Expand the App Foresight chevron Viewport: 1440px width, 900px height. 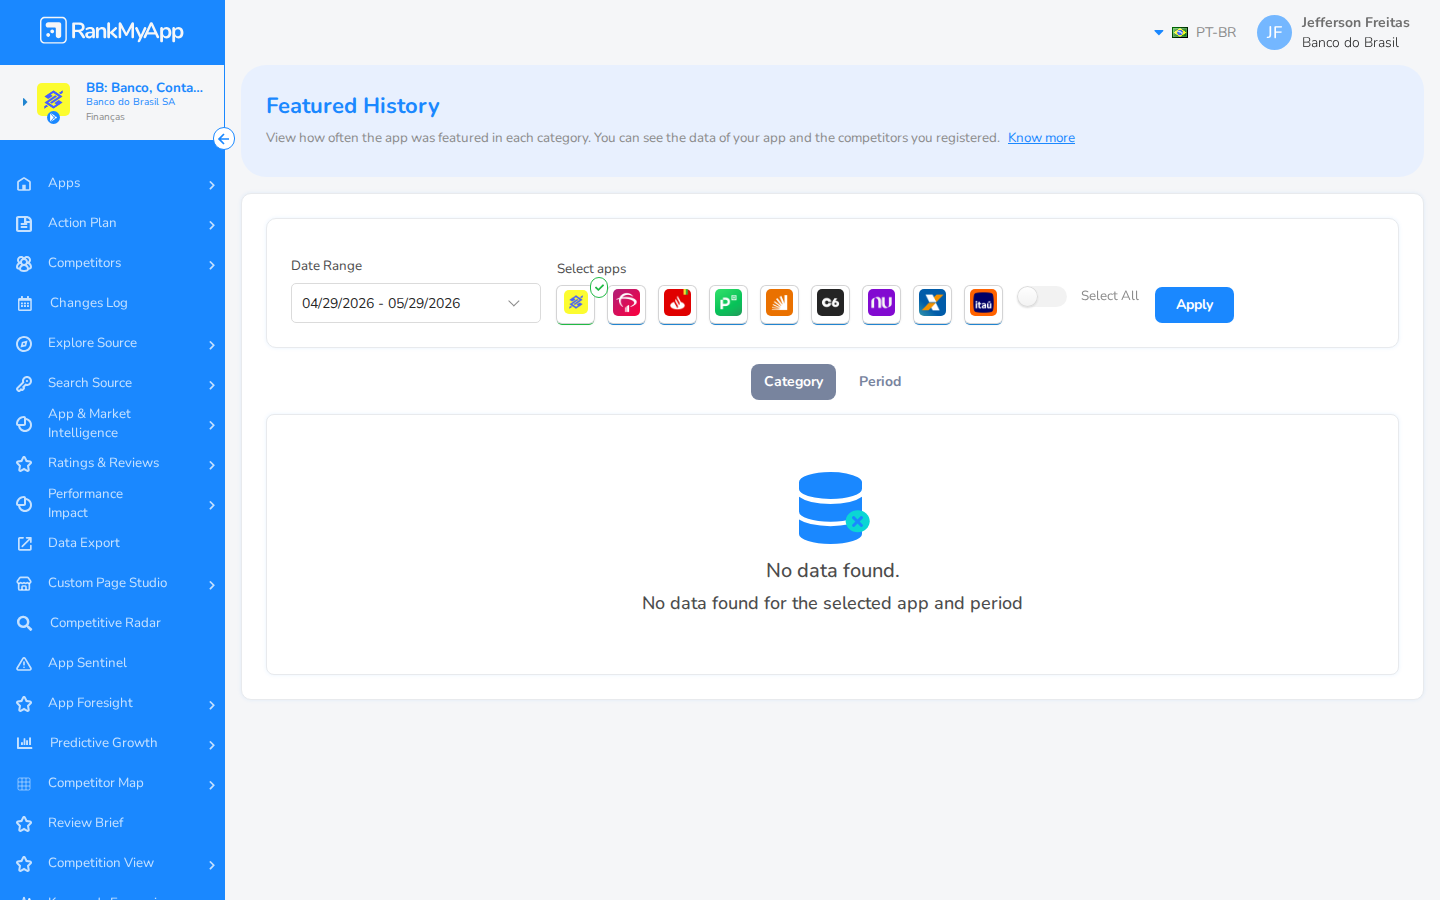[212, 704]
